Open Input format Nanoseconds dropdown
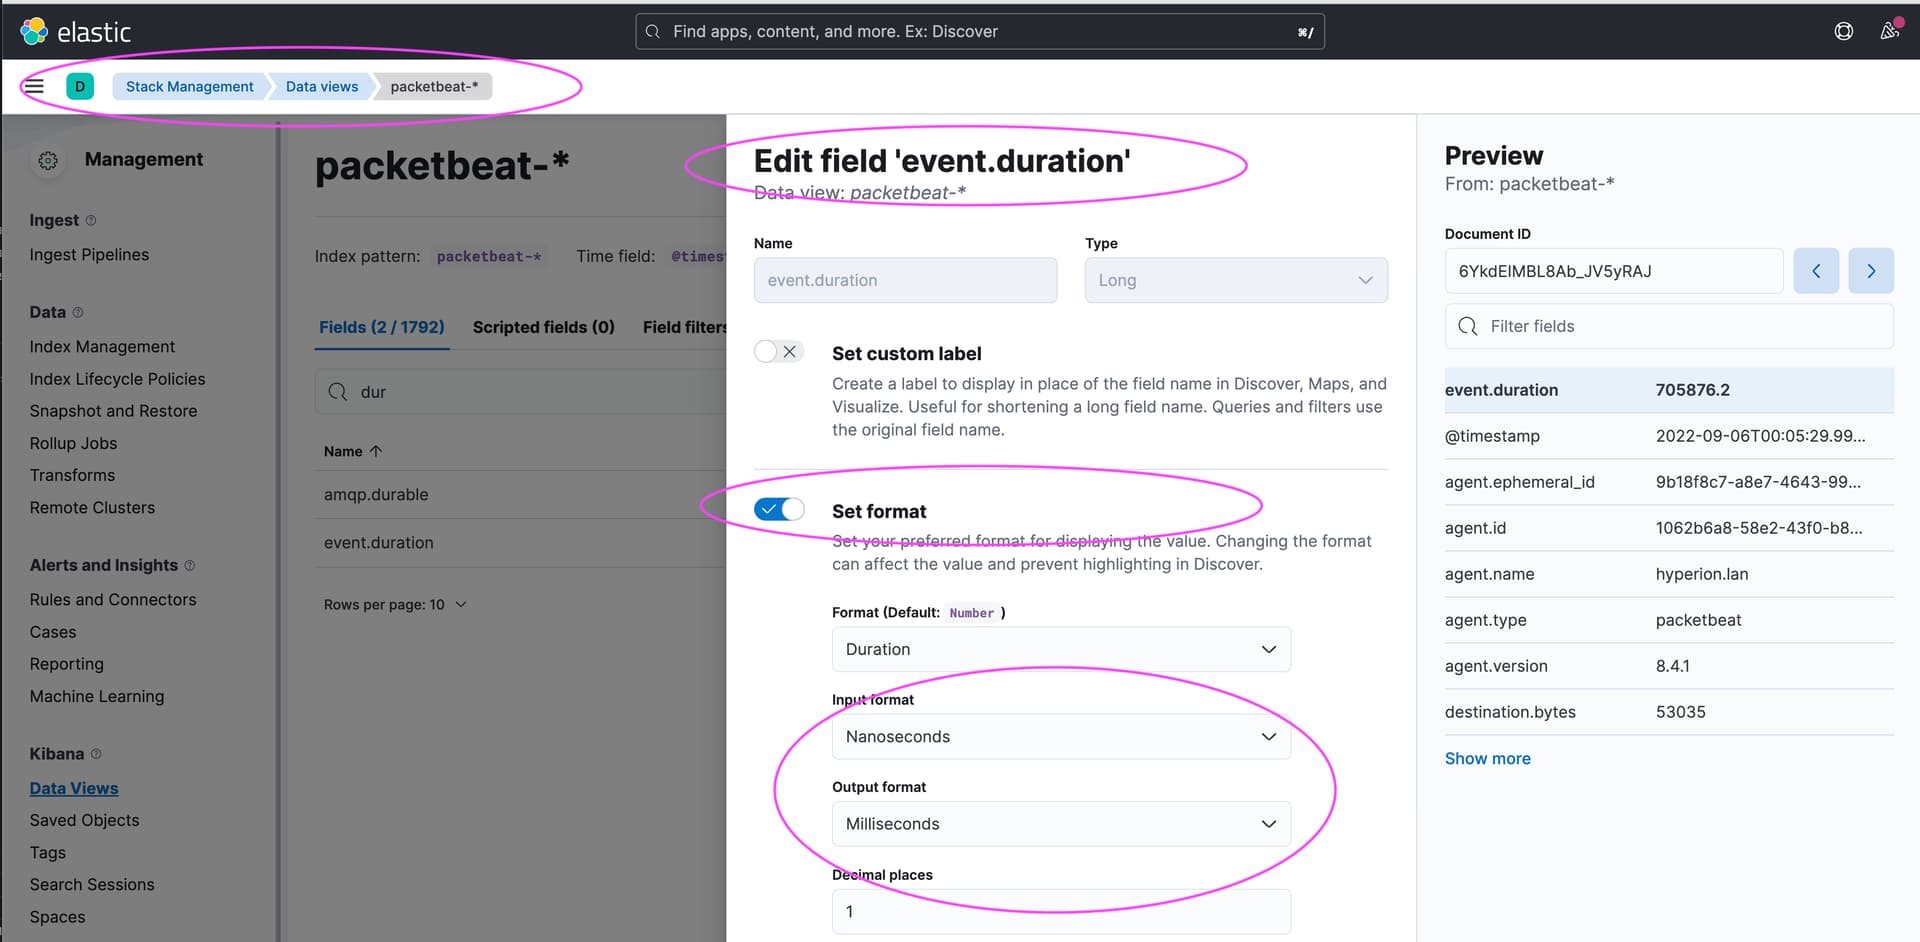 pos(1060,737)
